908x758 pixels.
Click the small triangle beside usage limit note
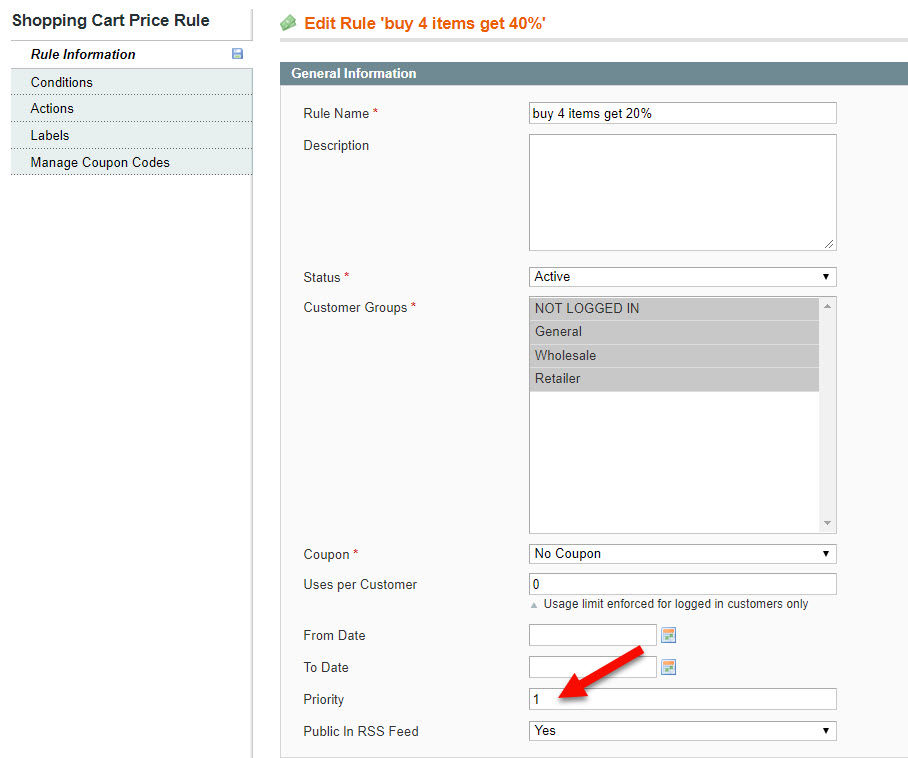534,605
